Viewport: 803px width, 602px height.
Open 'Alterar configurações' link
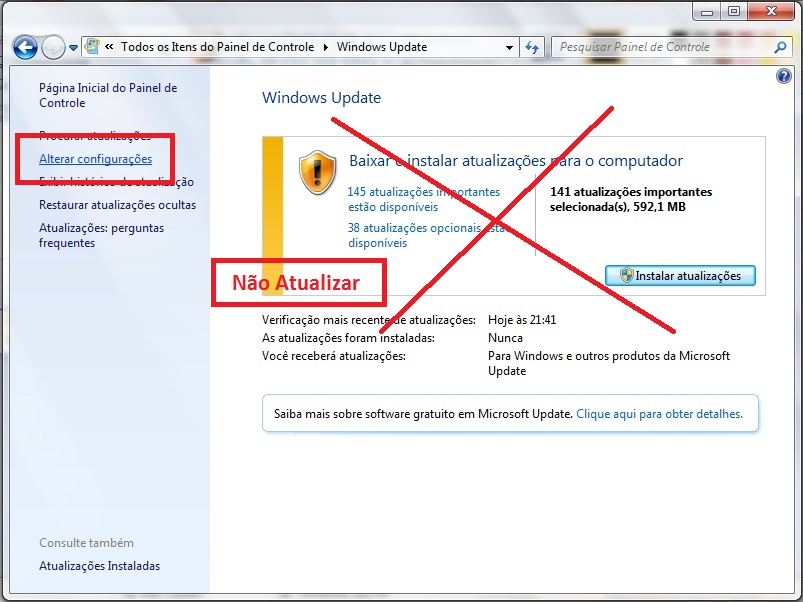[96, 159]
